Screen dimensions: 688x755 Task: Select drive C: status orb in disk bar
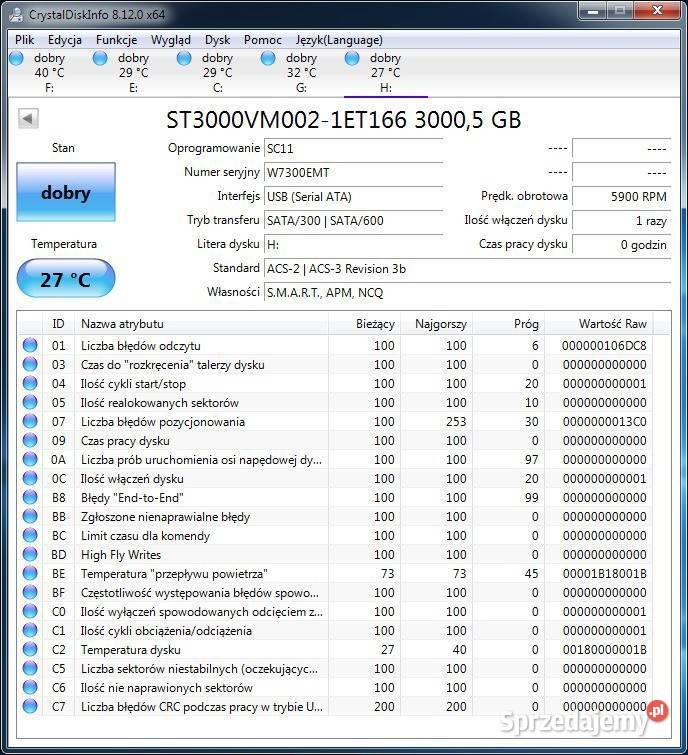(x=184, y=59)
